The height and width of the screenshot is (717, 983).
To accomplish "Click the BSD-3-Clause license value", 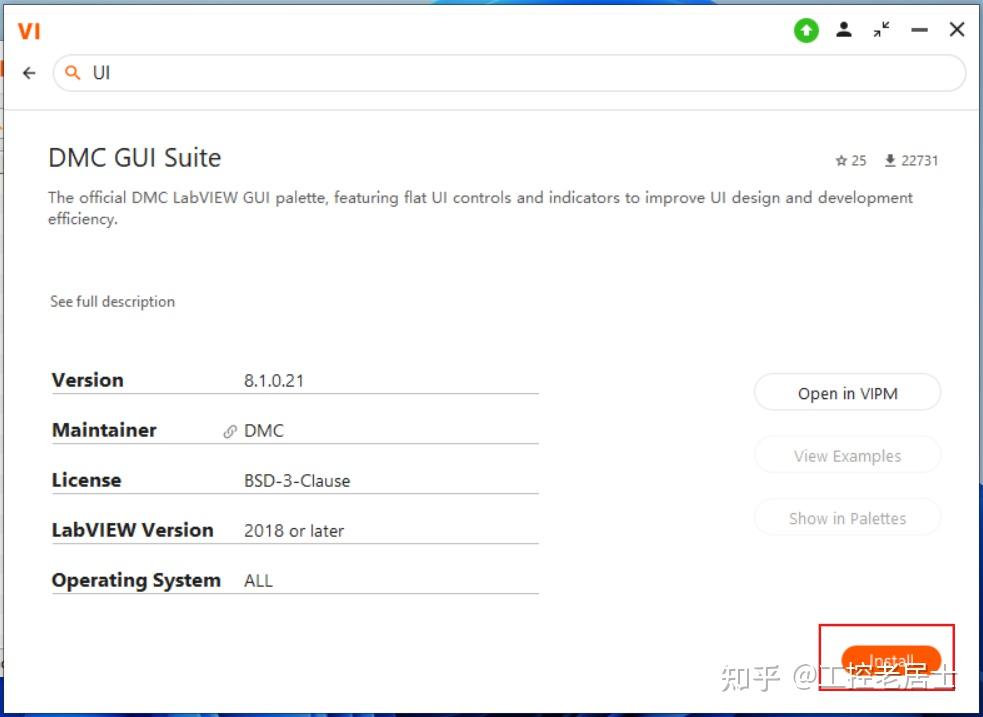I will click(297, 481).
